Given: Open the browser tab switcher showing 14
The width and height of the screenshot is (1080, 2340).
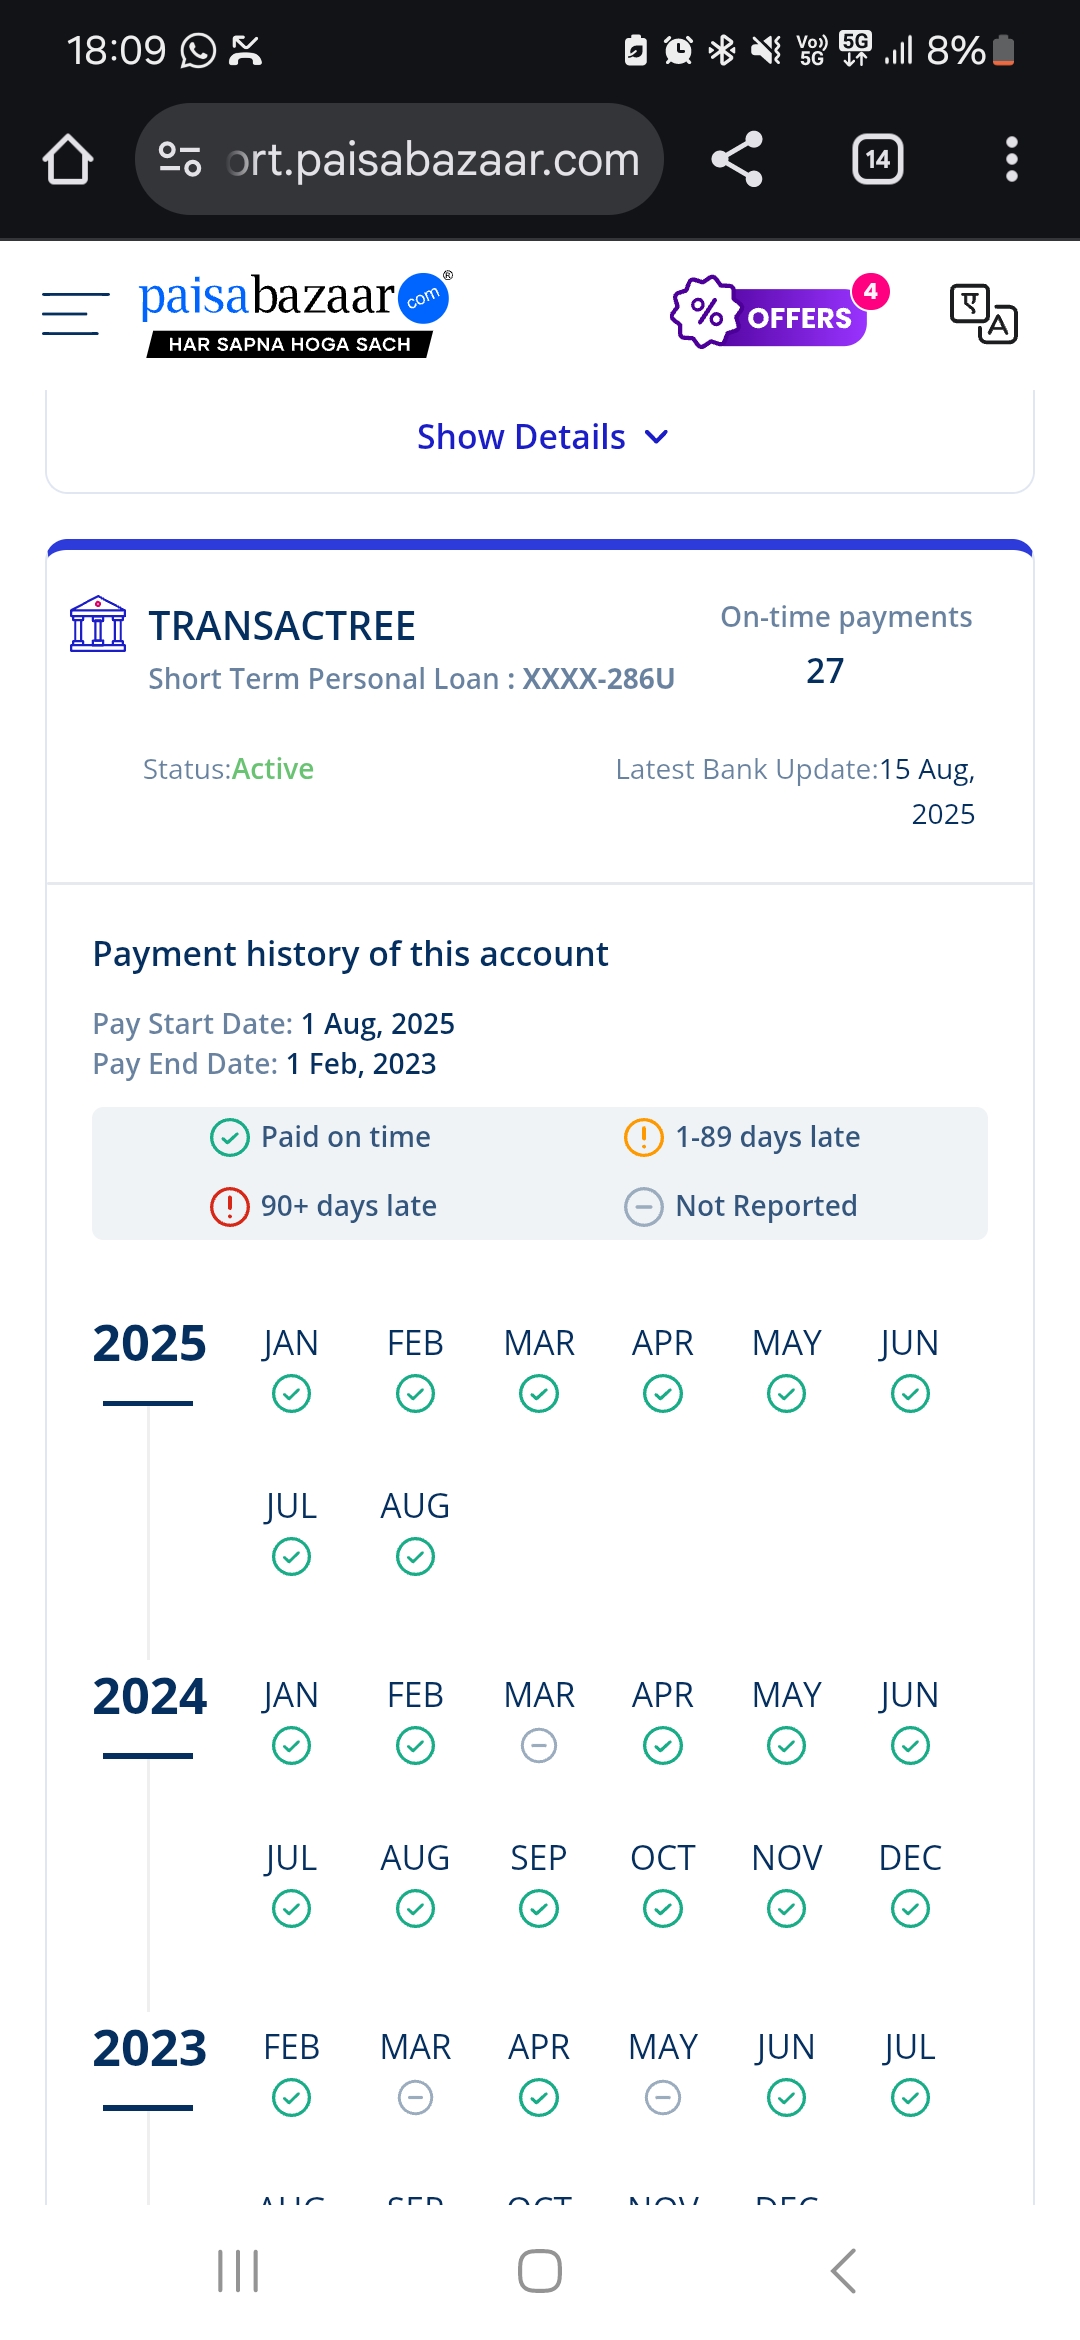Looking at the screenshot, I should [877, 160].
